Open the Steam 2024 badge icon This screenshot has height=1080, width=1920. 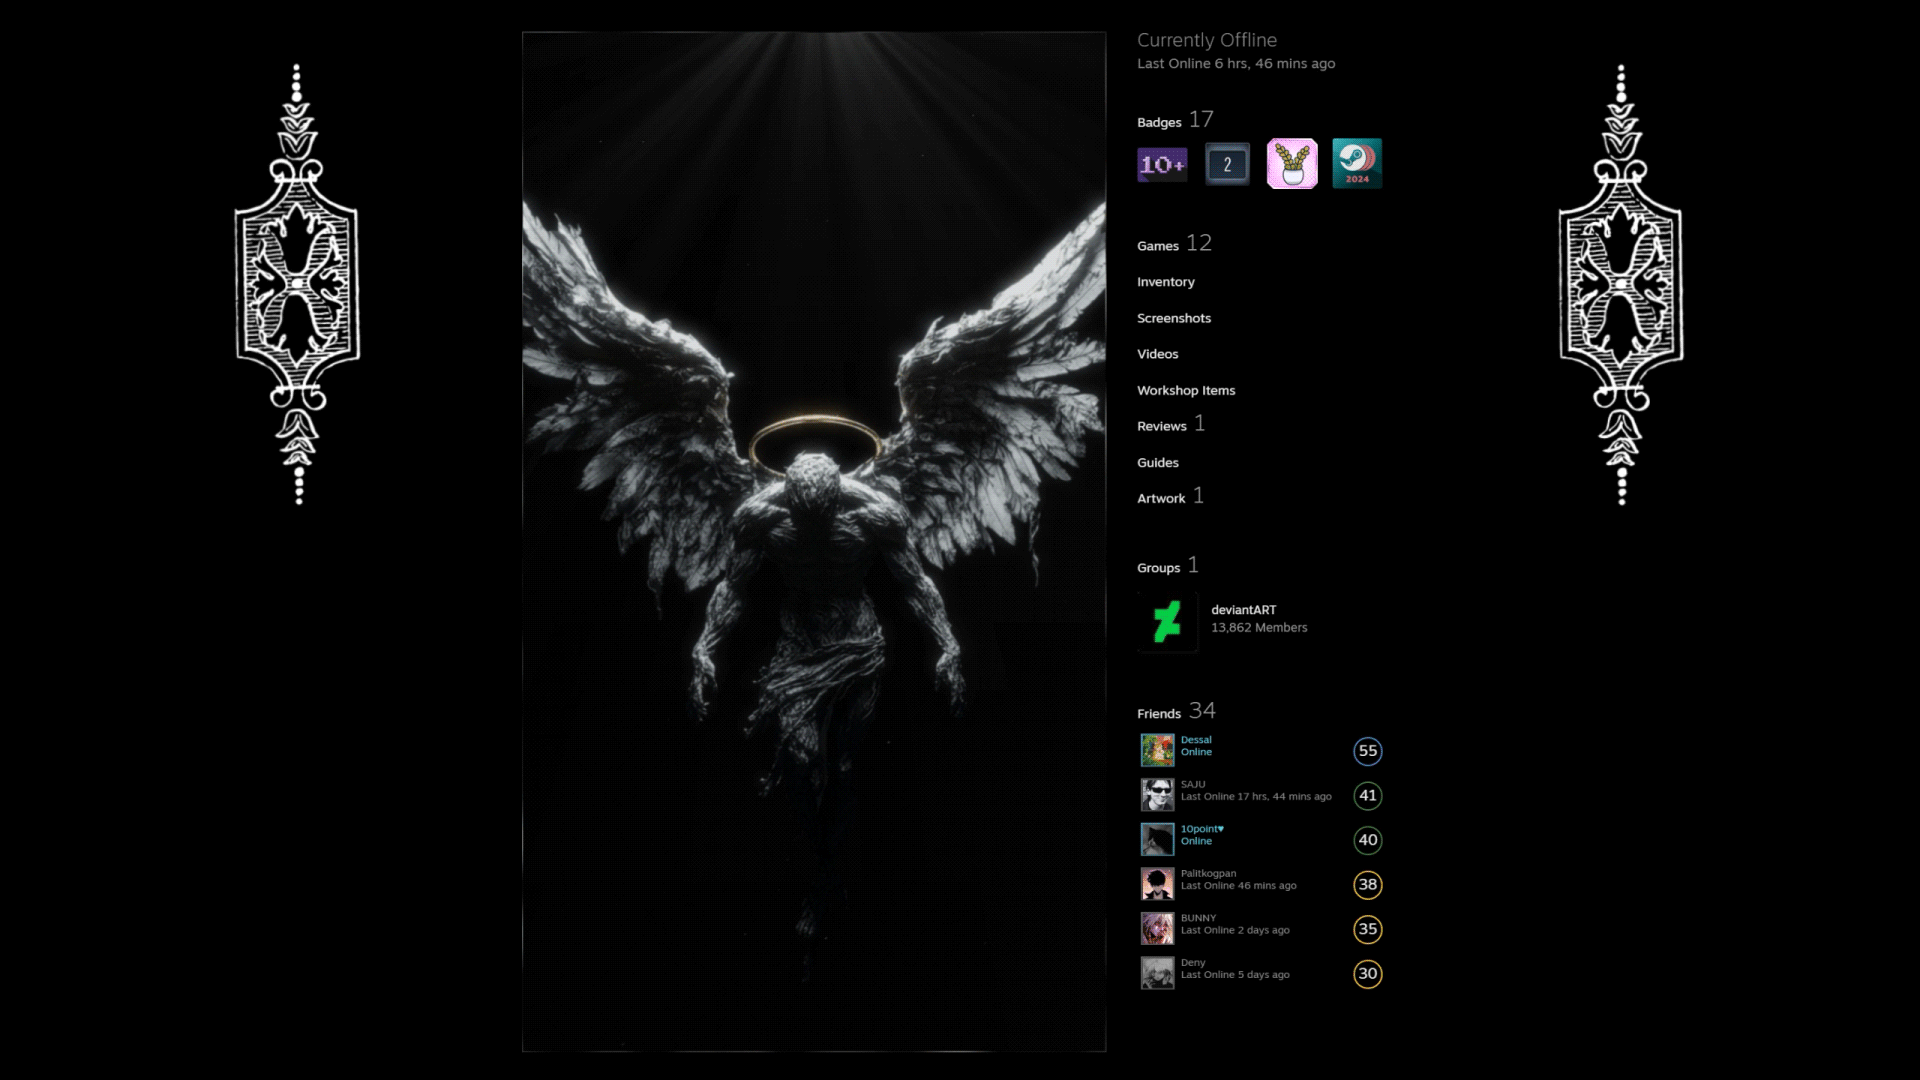pyautogui.click(x=1357, y=164)
